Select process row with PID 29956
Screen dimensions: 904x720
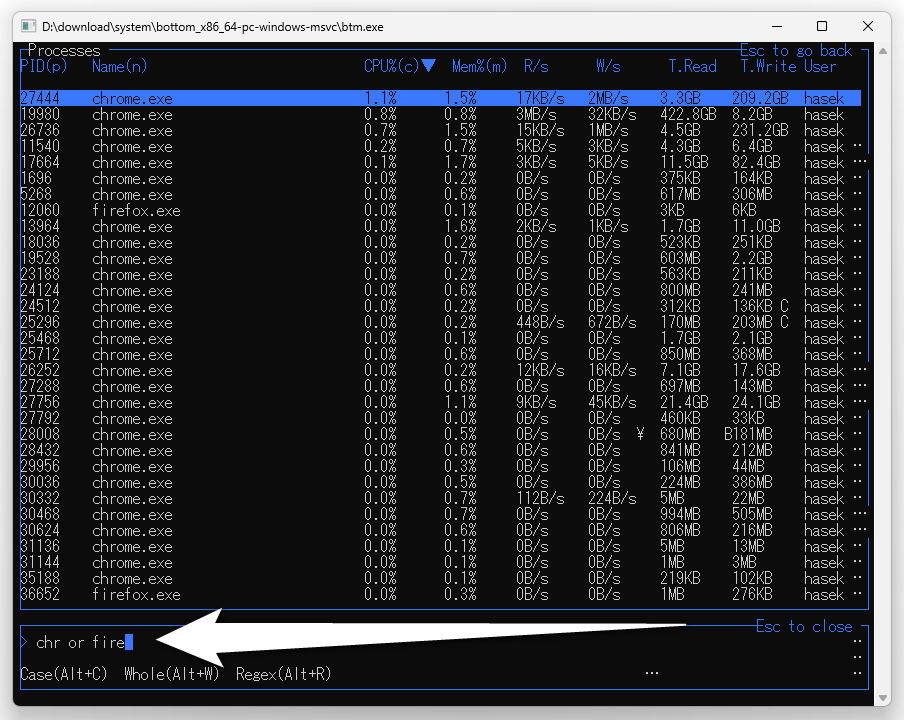tap(440, 466)
